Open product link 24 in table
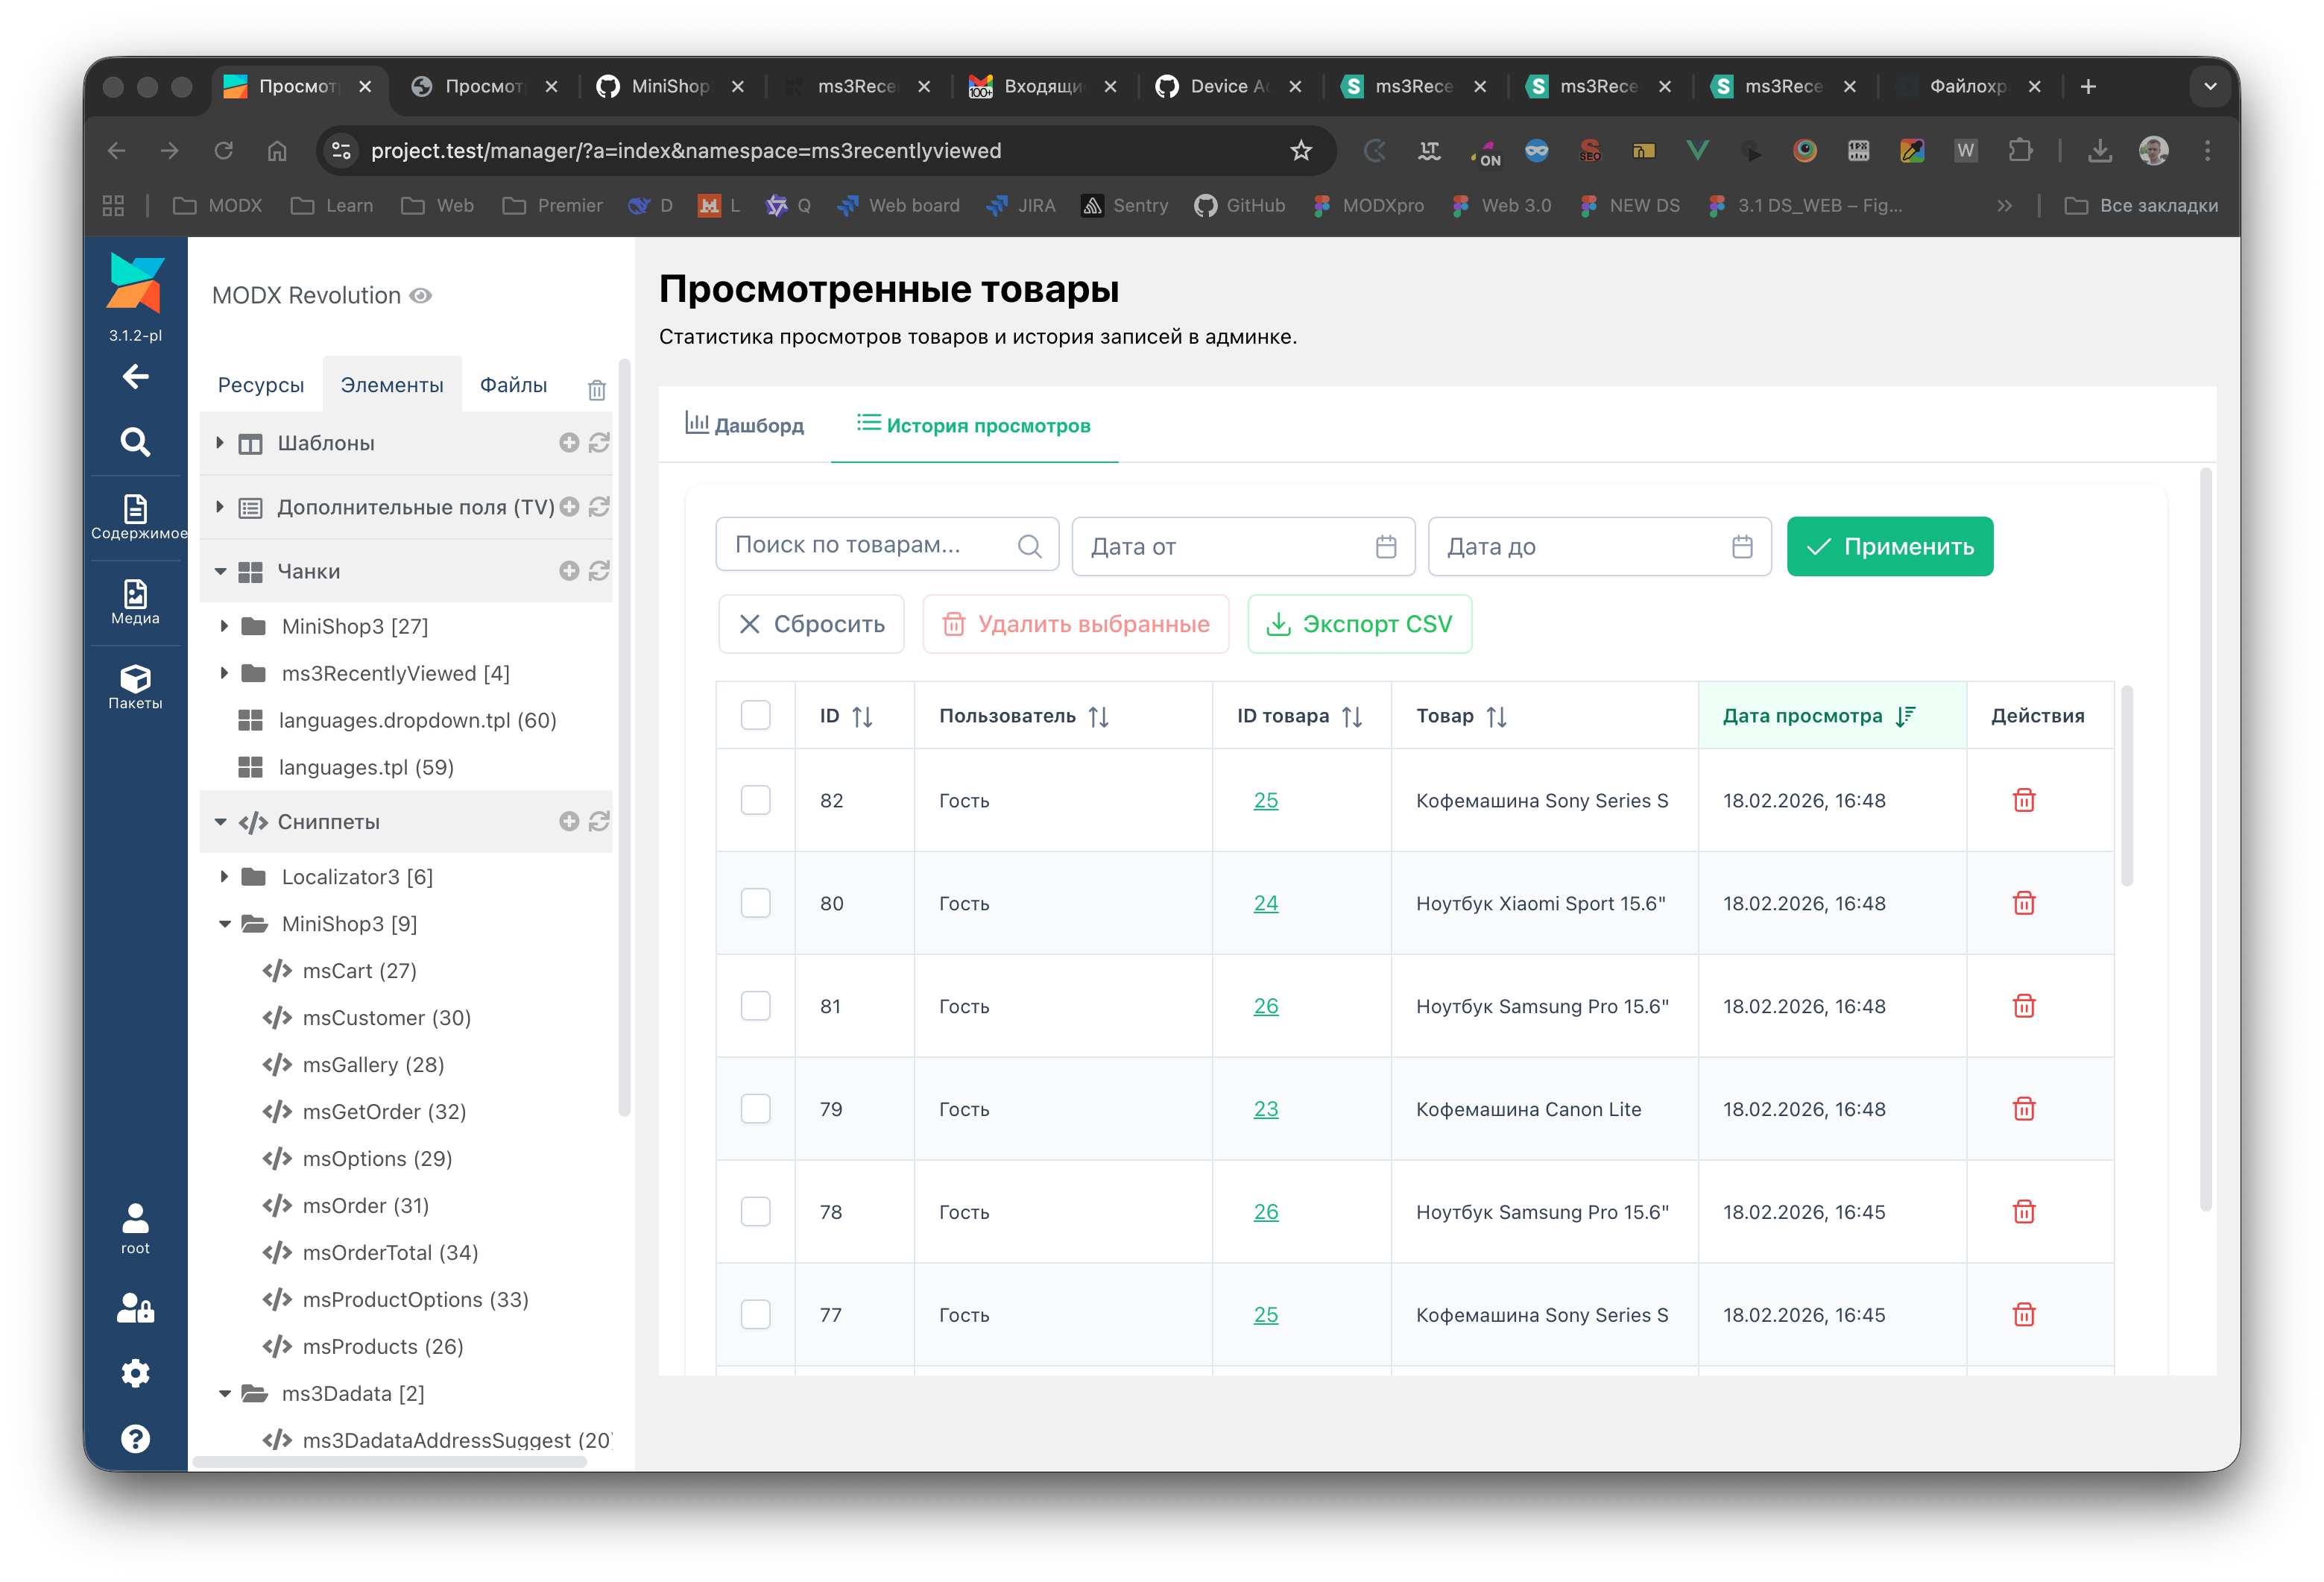The height and width of the screenshot is (1582, 2324). pos(1265,903)
